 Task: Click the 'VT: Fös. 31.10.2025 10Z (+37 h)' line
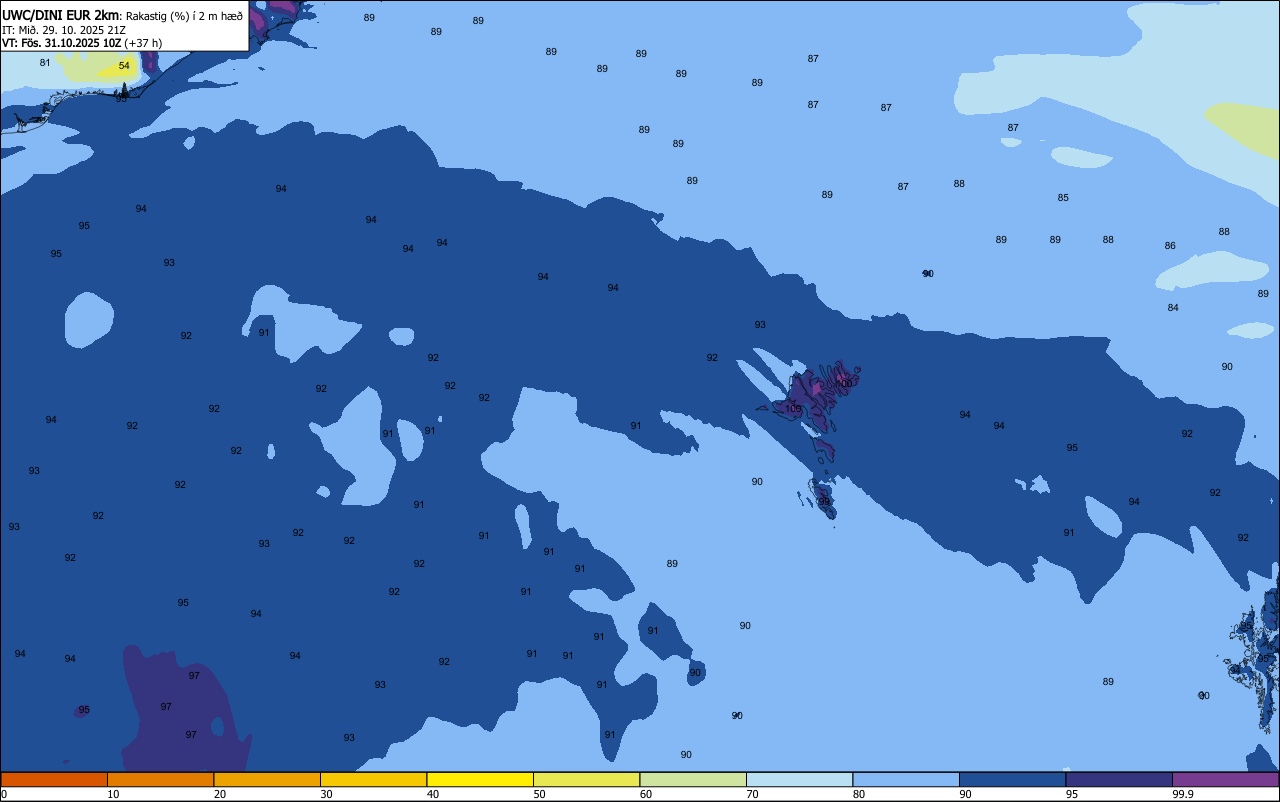[x=82, y=43]
